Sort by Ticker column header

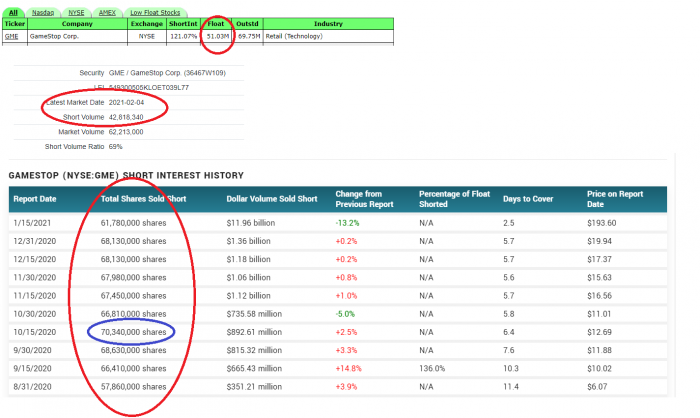pyautogui.click(x=15, y=24)
